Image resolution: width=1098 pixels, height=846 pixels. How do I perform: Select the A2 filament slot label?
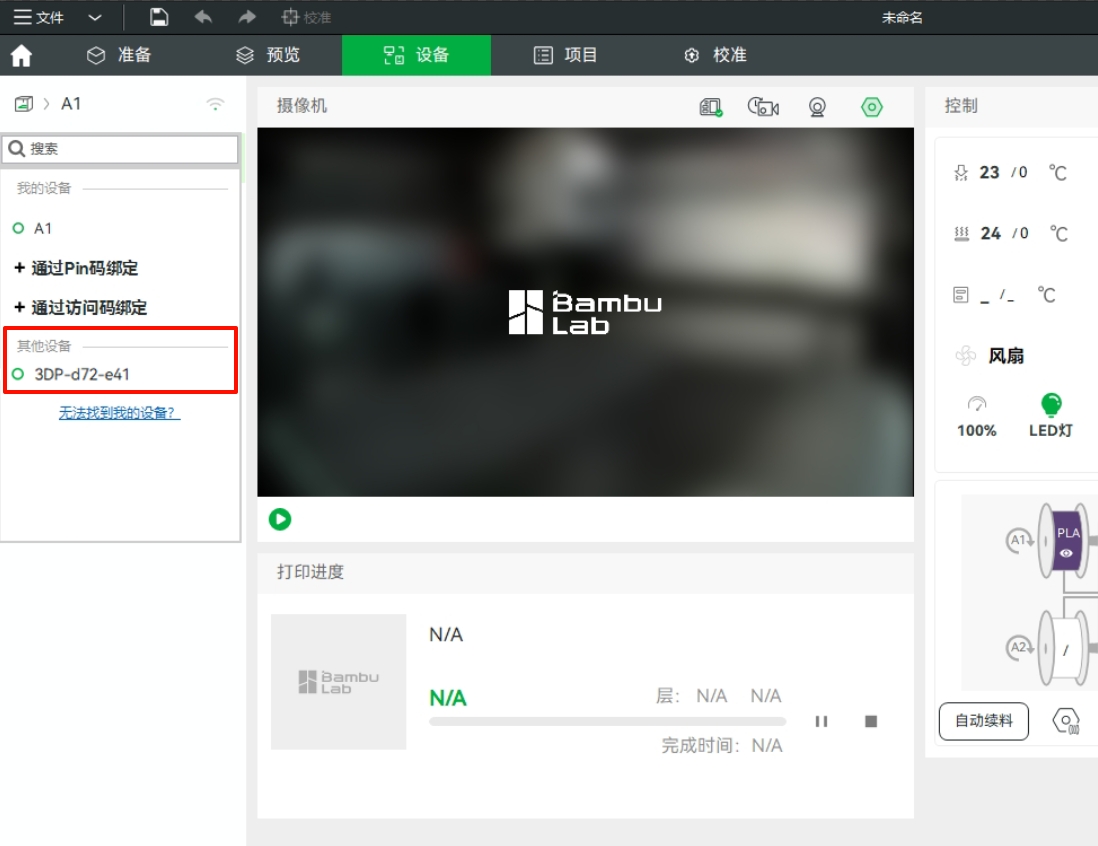[1019, 647]
